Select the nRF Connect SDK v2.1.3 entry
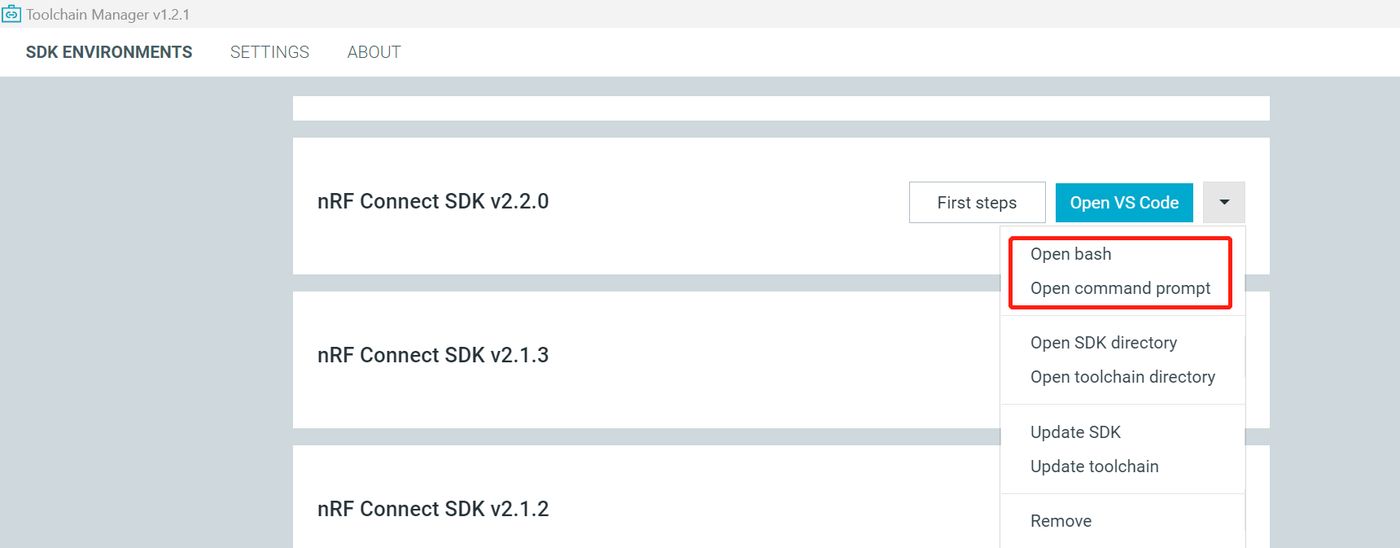Screen dimensions: 1400x548 tap(433, 355)
